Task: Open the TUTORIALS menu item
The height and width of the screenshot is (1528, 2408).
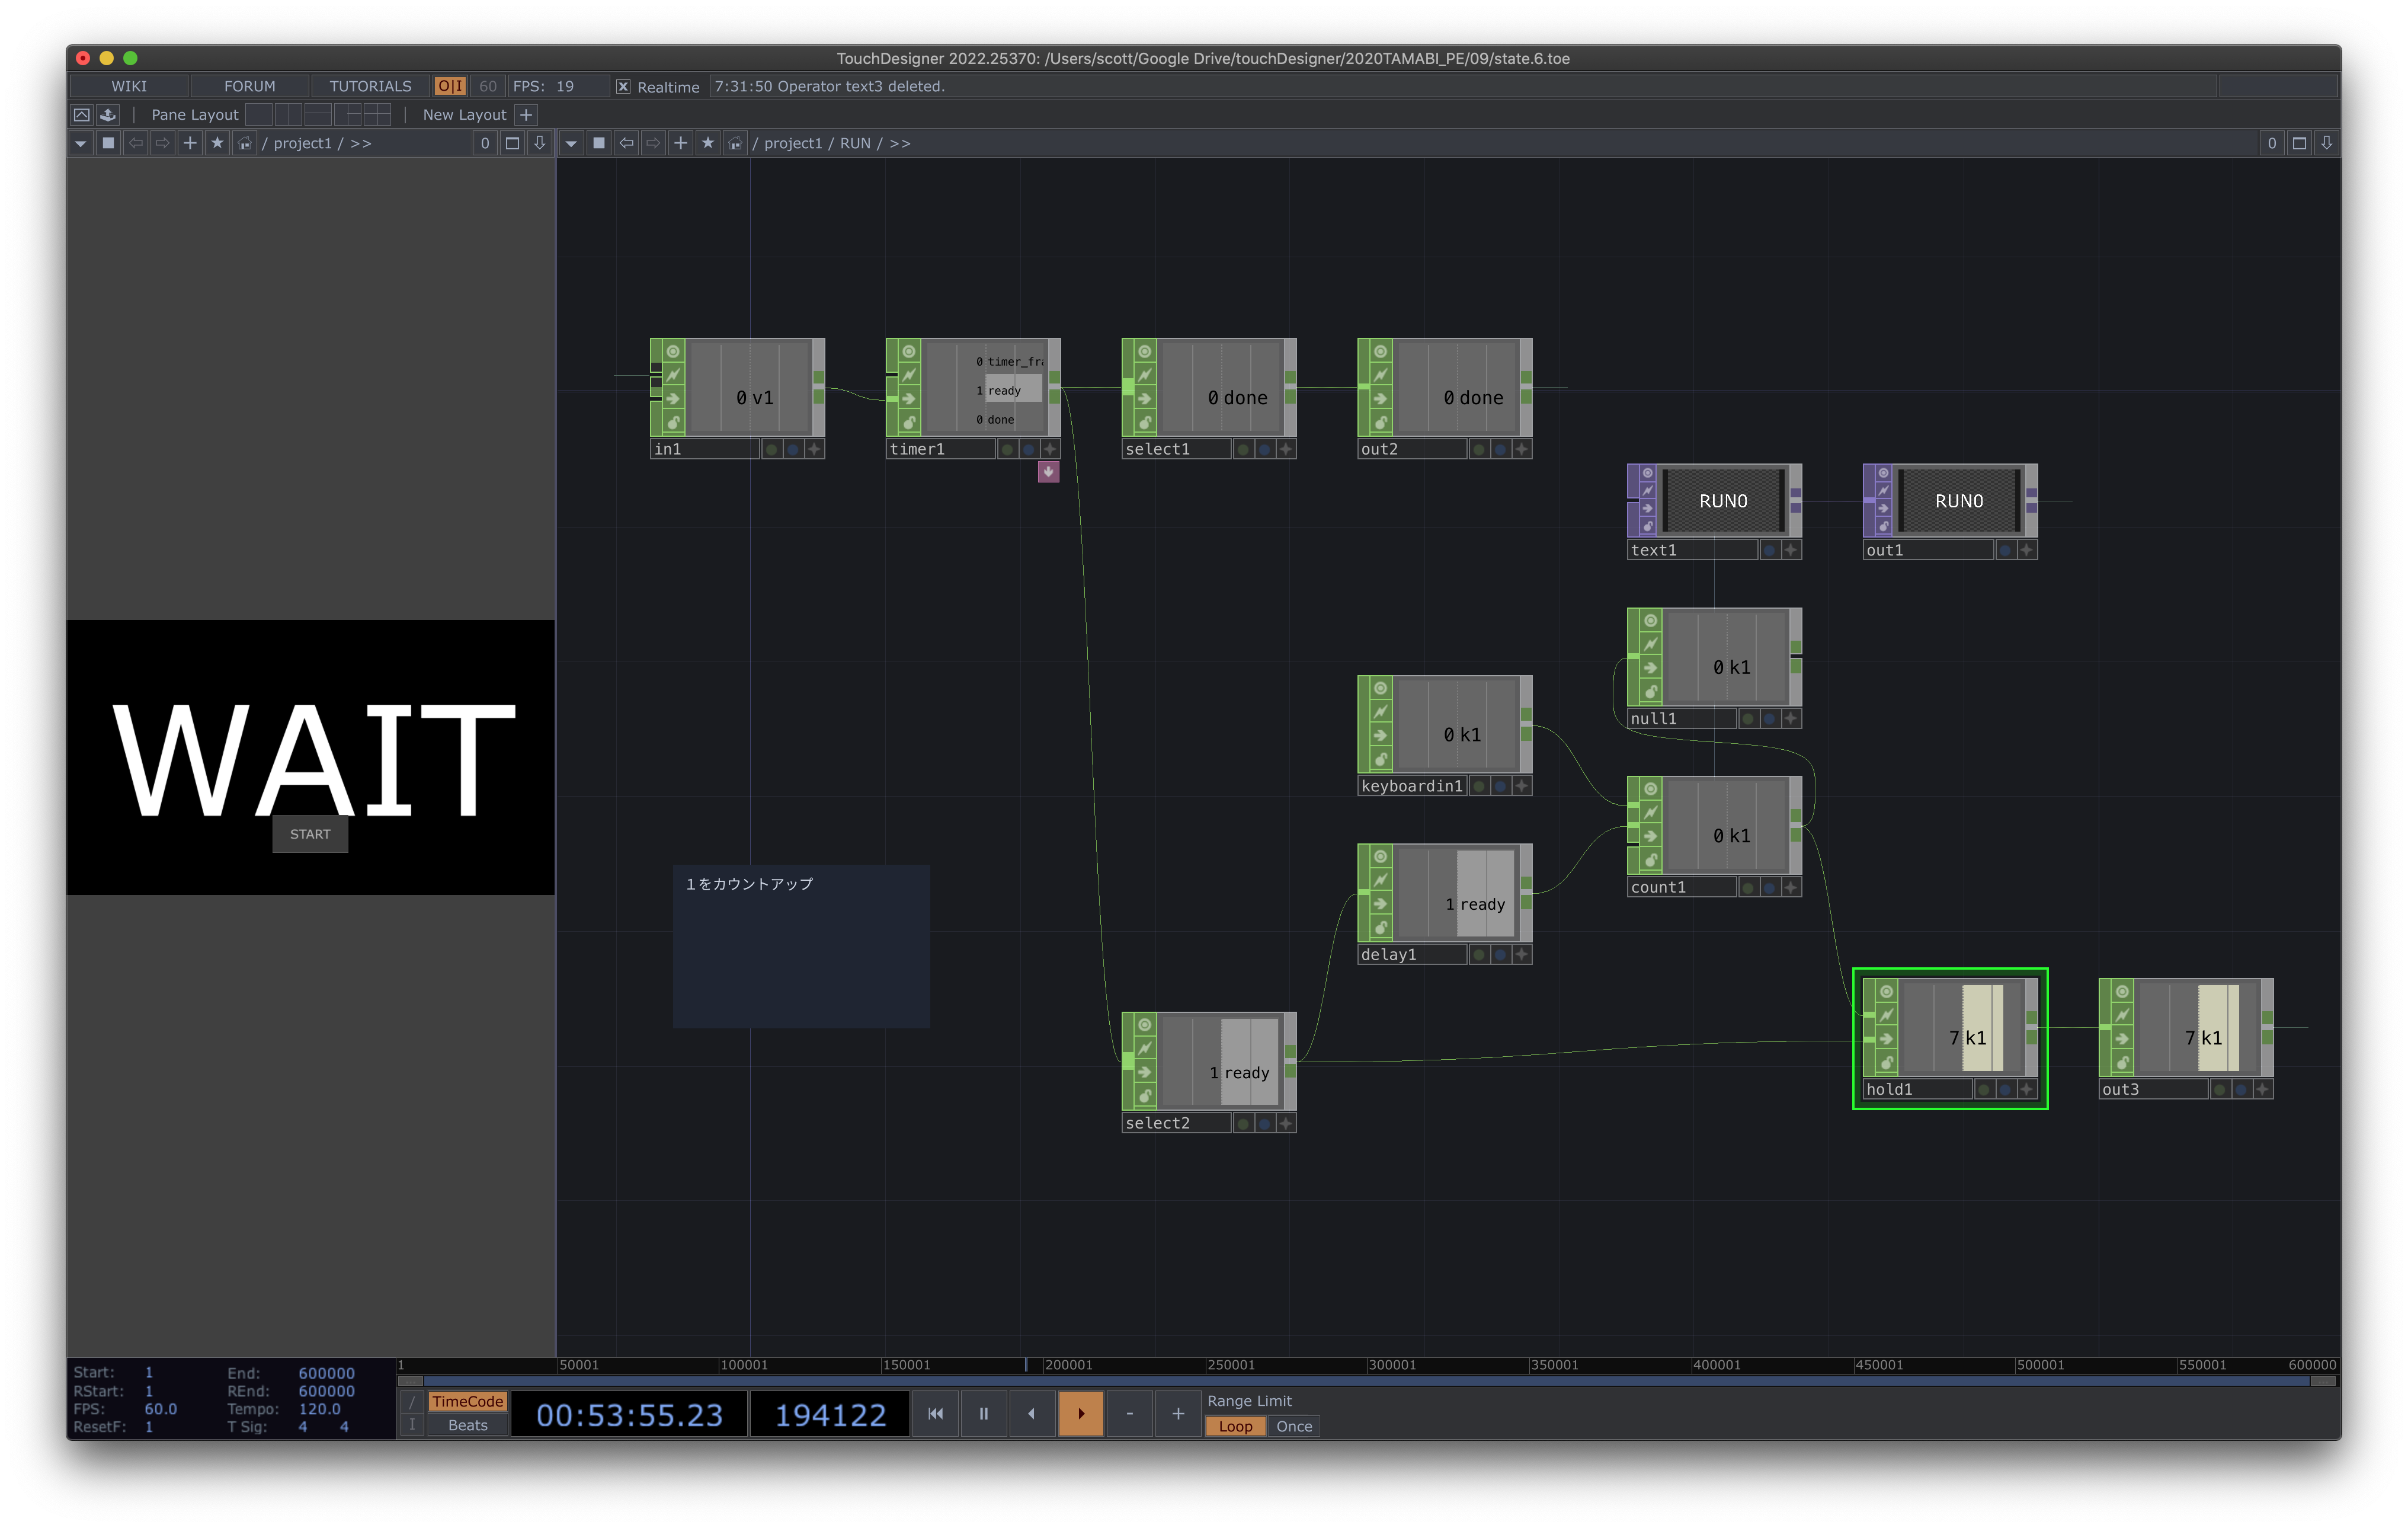Action: (370, 86)
